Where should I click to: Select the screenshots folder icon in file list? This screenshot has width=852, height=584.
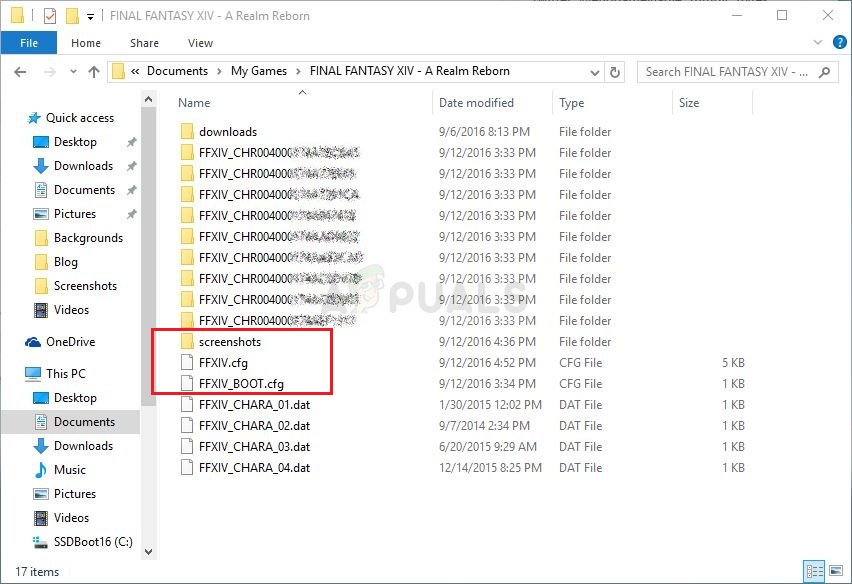pos(187,342)
